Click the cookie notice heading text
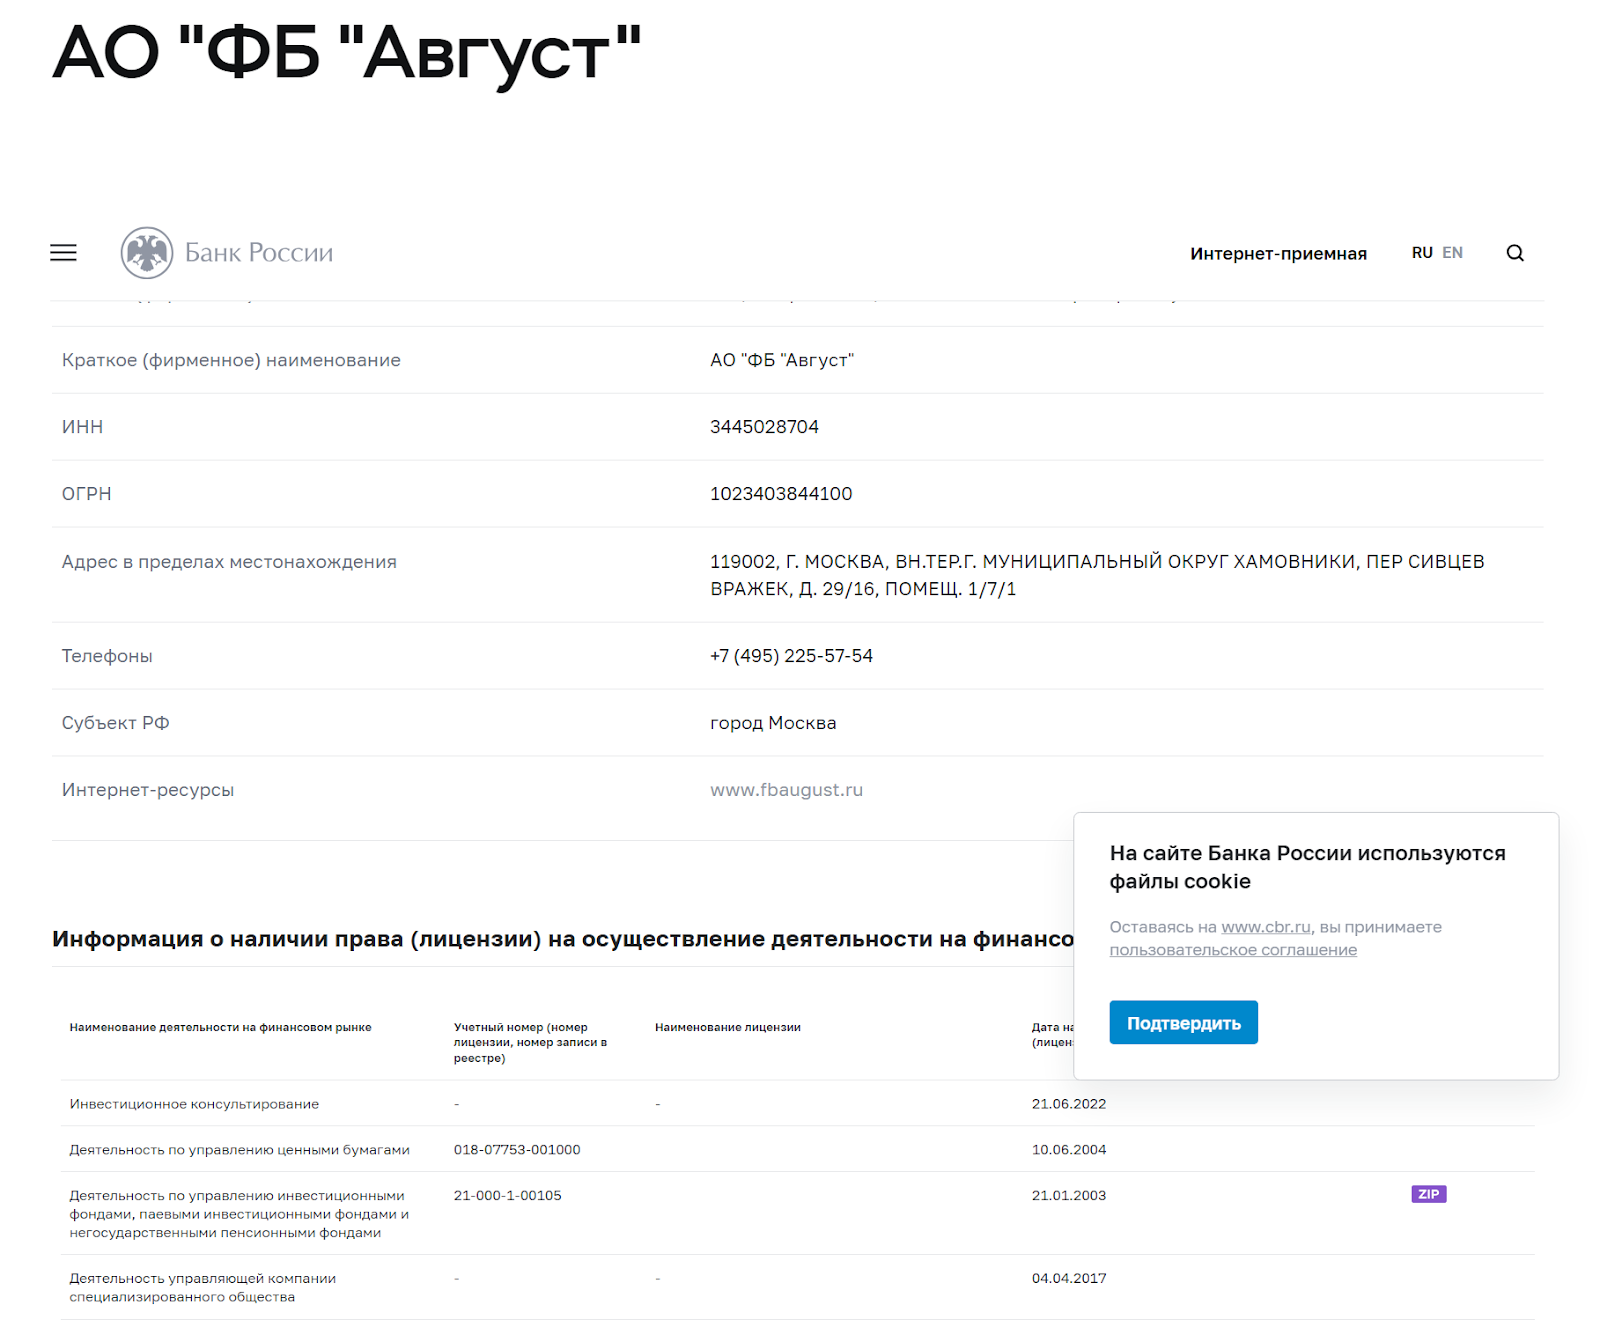This screenshot has width=1600, height=1342. click(1307, 867)
